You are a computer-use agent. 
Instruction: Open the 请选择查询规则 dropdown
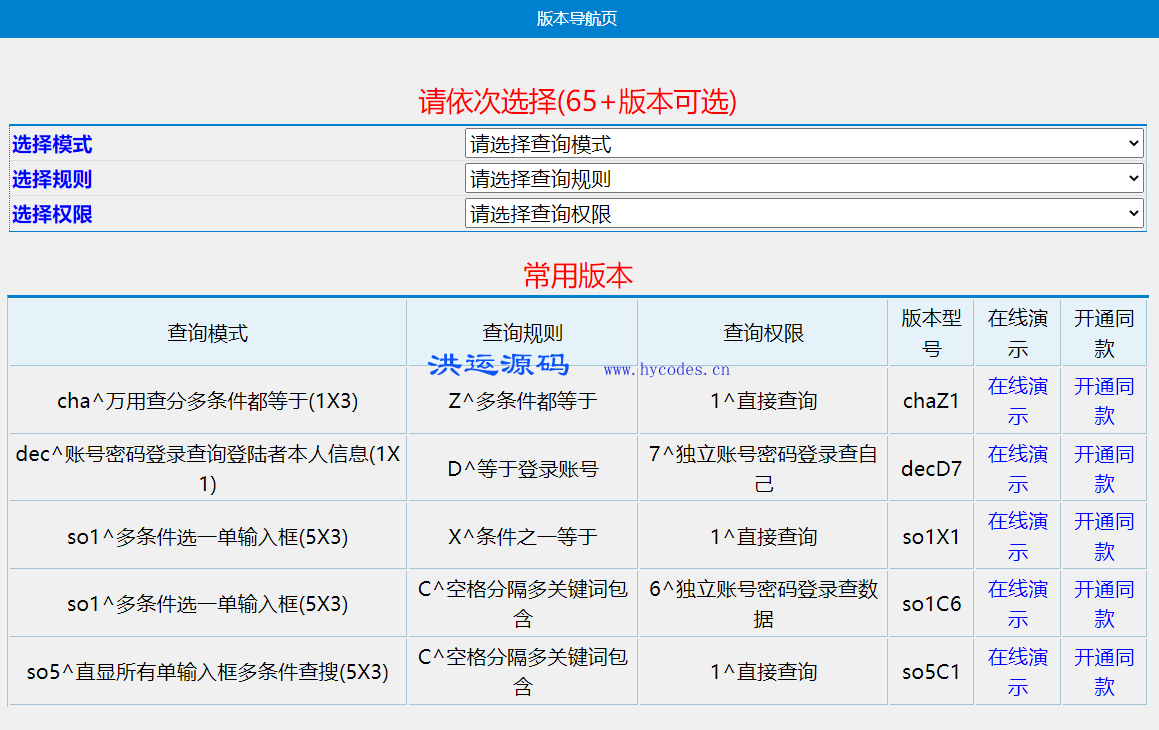point(804,178)
